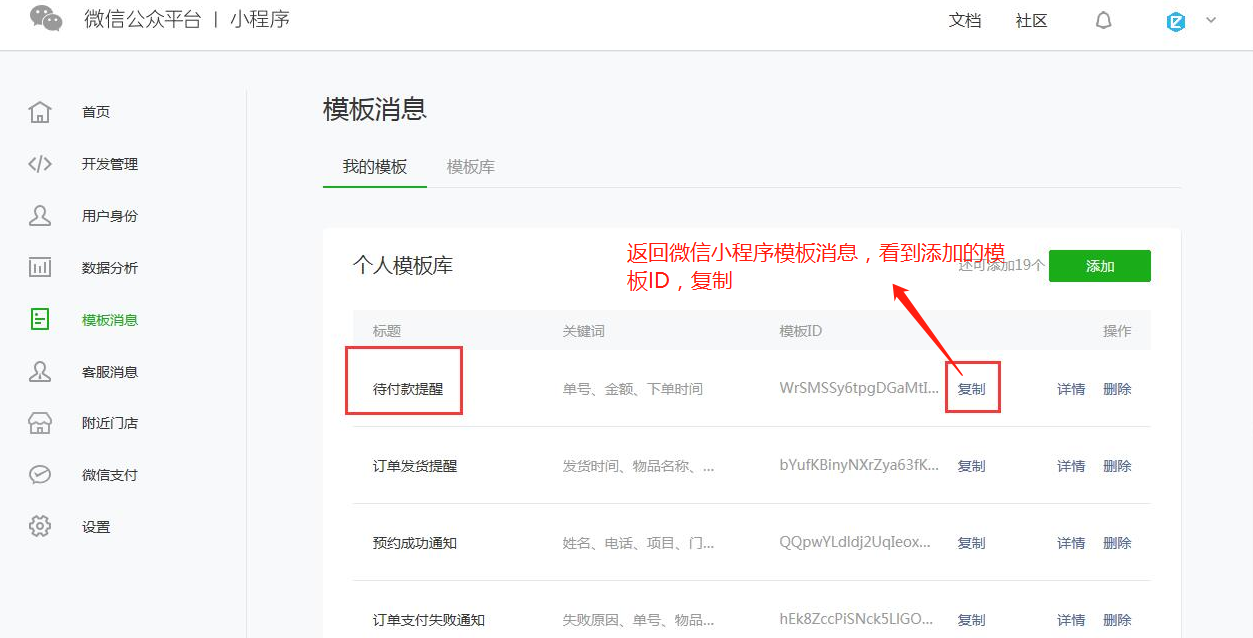The height and width of the screenshot is (638, 1253).
Task: Delete the 预约成功通知 template
Action: pos(1117,543)
